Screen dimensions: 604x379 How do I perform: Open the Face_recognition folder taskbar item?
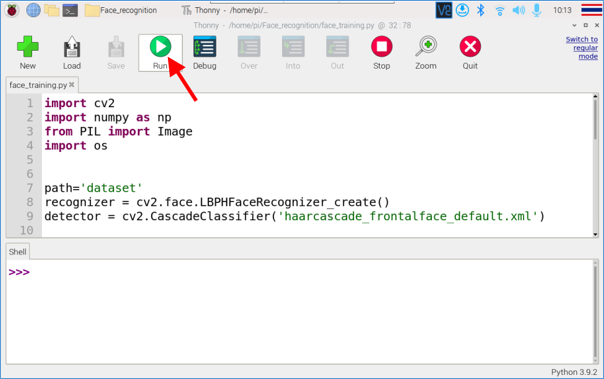point(121,10)
